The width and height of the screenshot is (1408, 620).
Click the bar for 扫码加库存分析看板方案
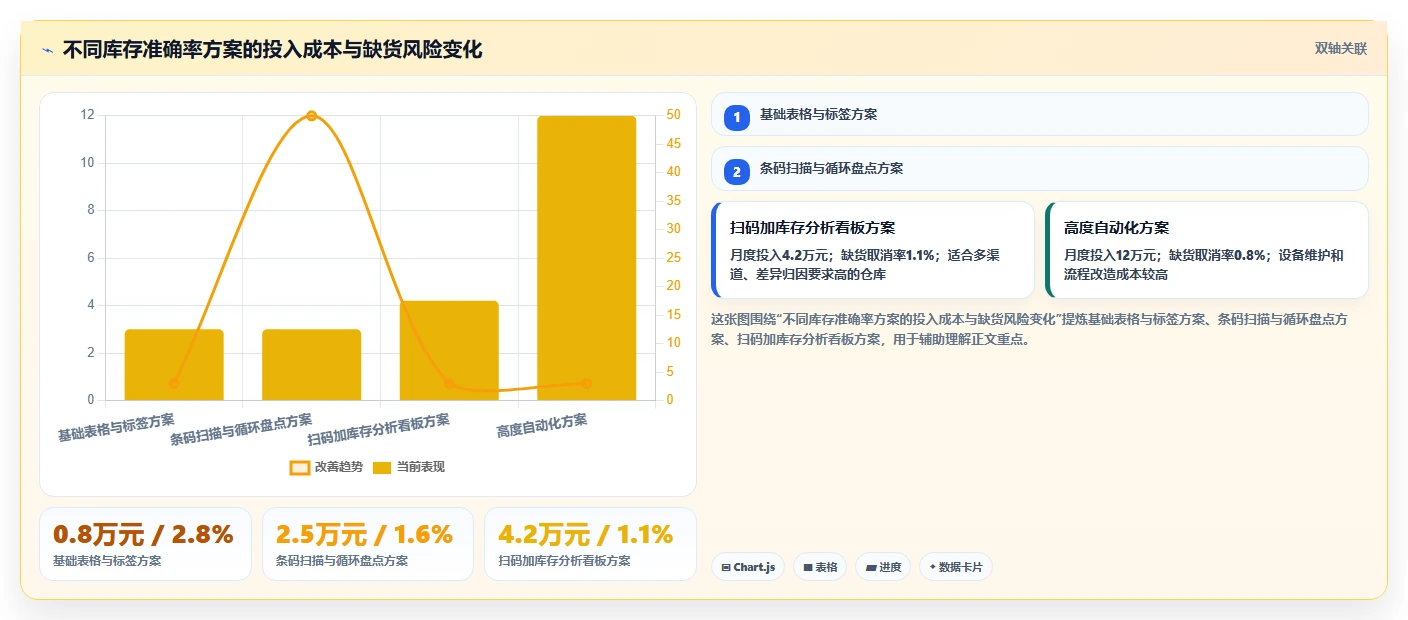pyautogui.click(x=449, y=351)
